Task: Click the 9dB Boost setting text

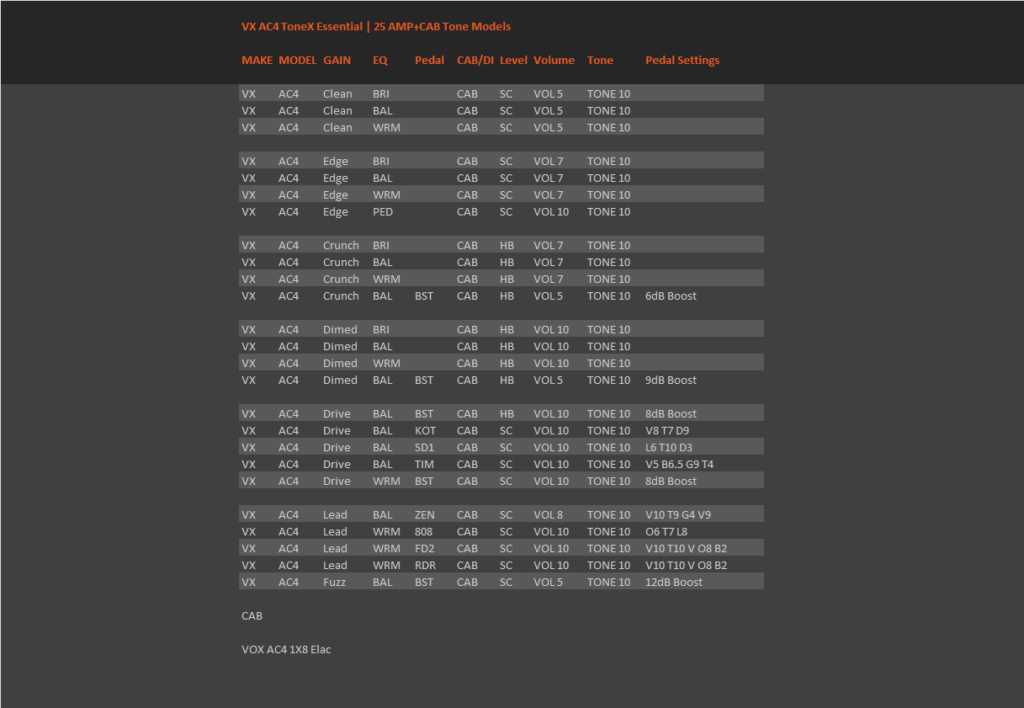Action: [671, 380]
